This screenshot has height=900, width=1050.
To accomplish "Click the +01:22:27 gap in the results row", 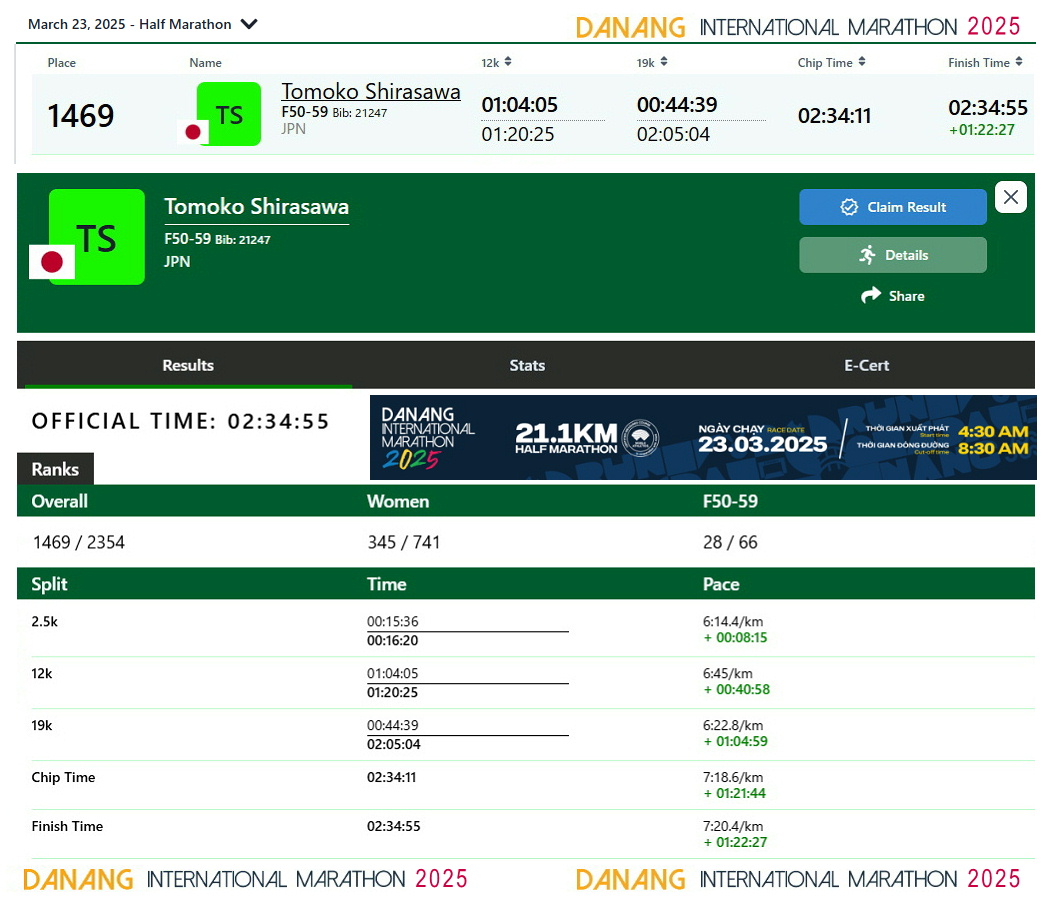I will [982, 130].
